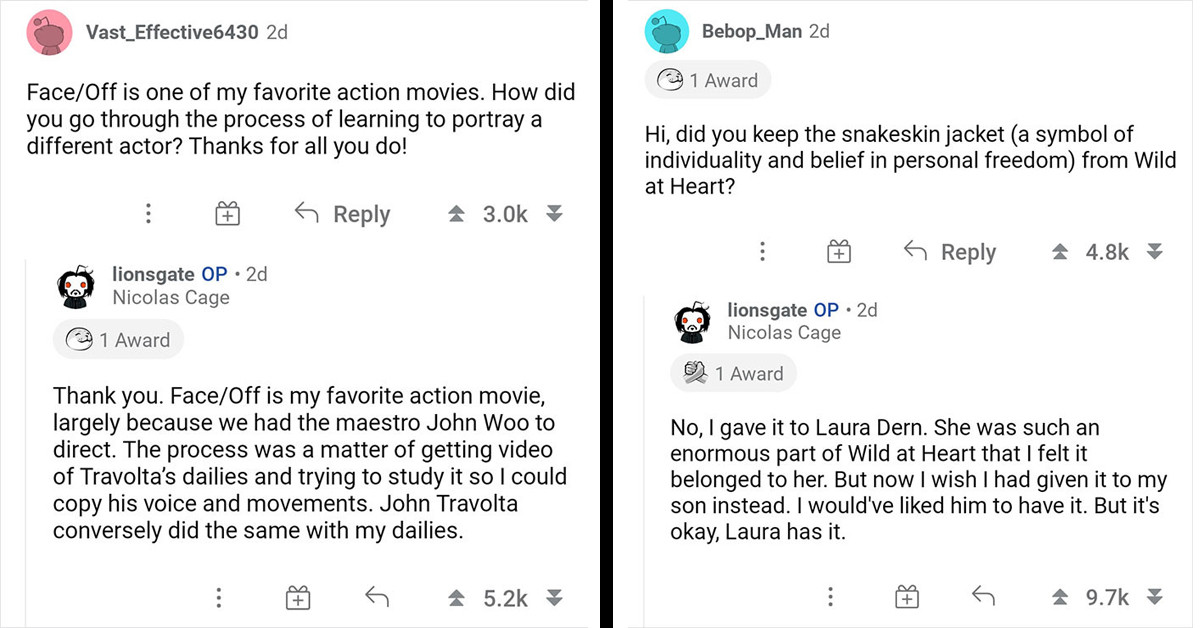Screen dimensions: 1200x628
Task: Select the award gift icon below the Laura Dern reply
Action: pyautogui.click(x=906, y=596)
